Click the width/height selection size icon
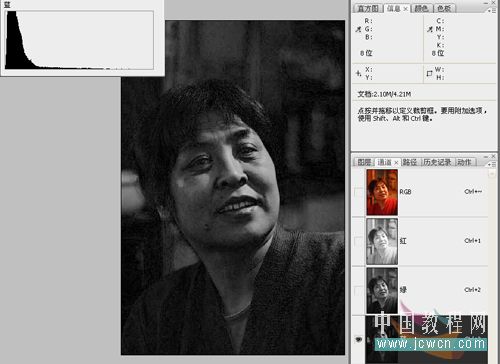This screenshot has height=364, width=500. tap(429, 73)
